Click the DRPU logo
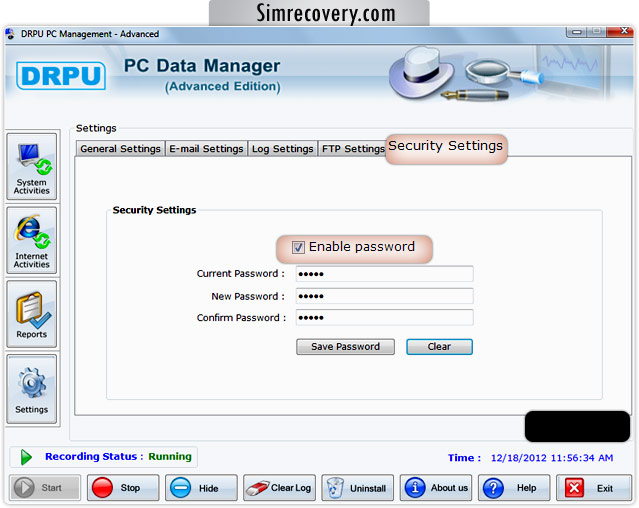This screenshot has width=639, height=508. pos(61,76)
